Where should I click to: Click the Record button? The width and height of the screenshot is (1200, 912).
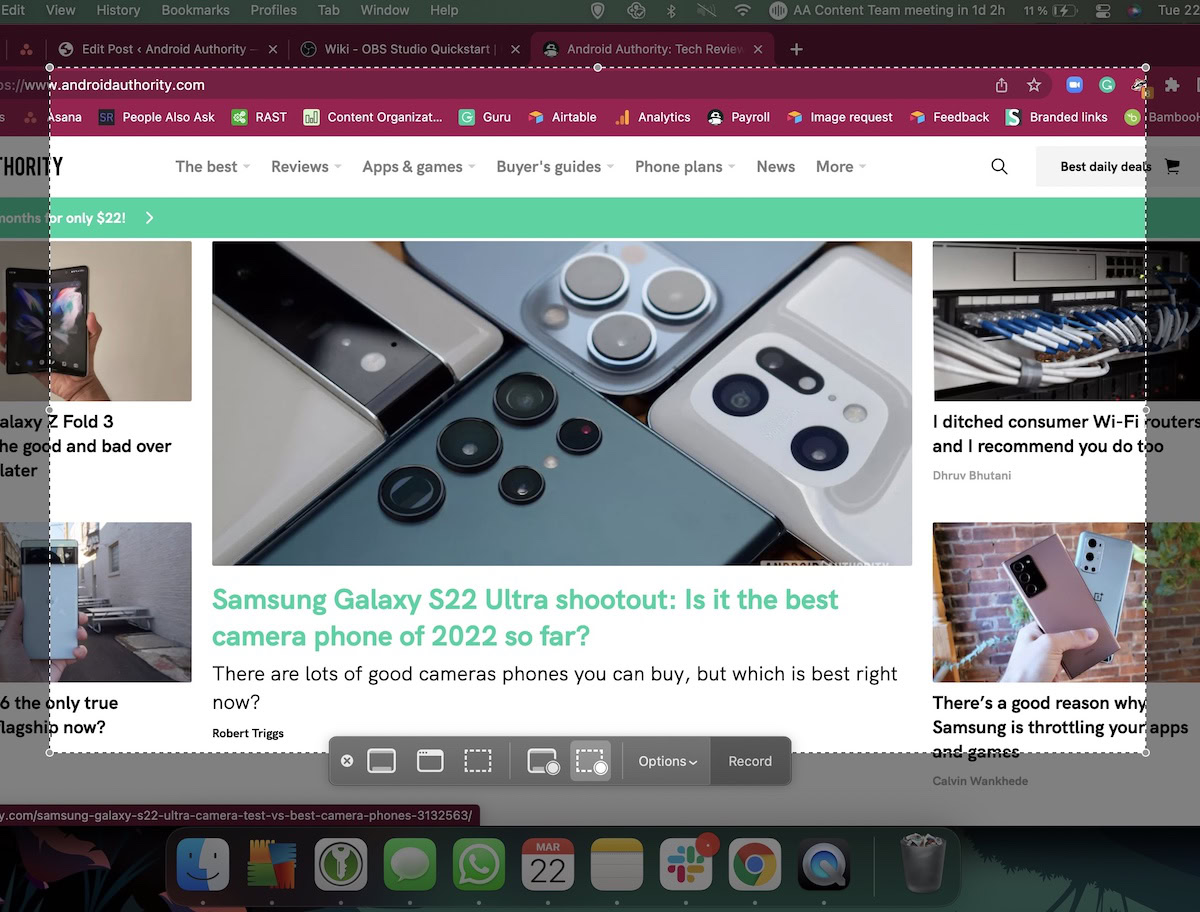point(750,761)
